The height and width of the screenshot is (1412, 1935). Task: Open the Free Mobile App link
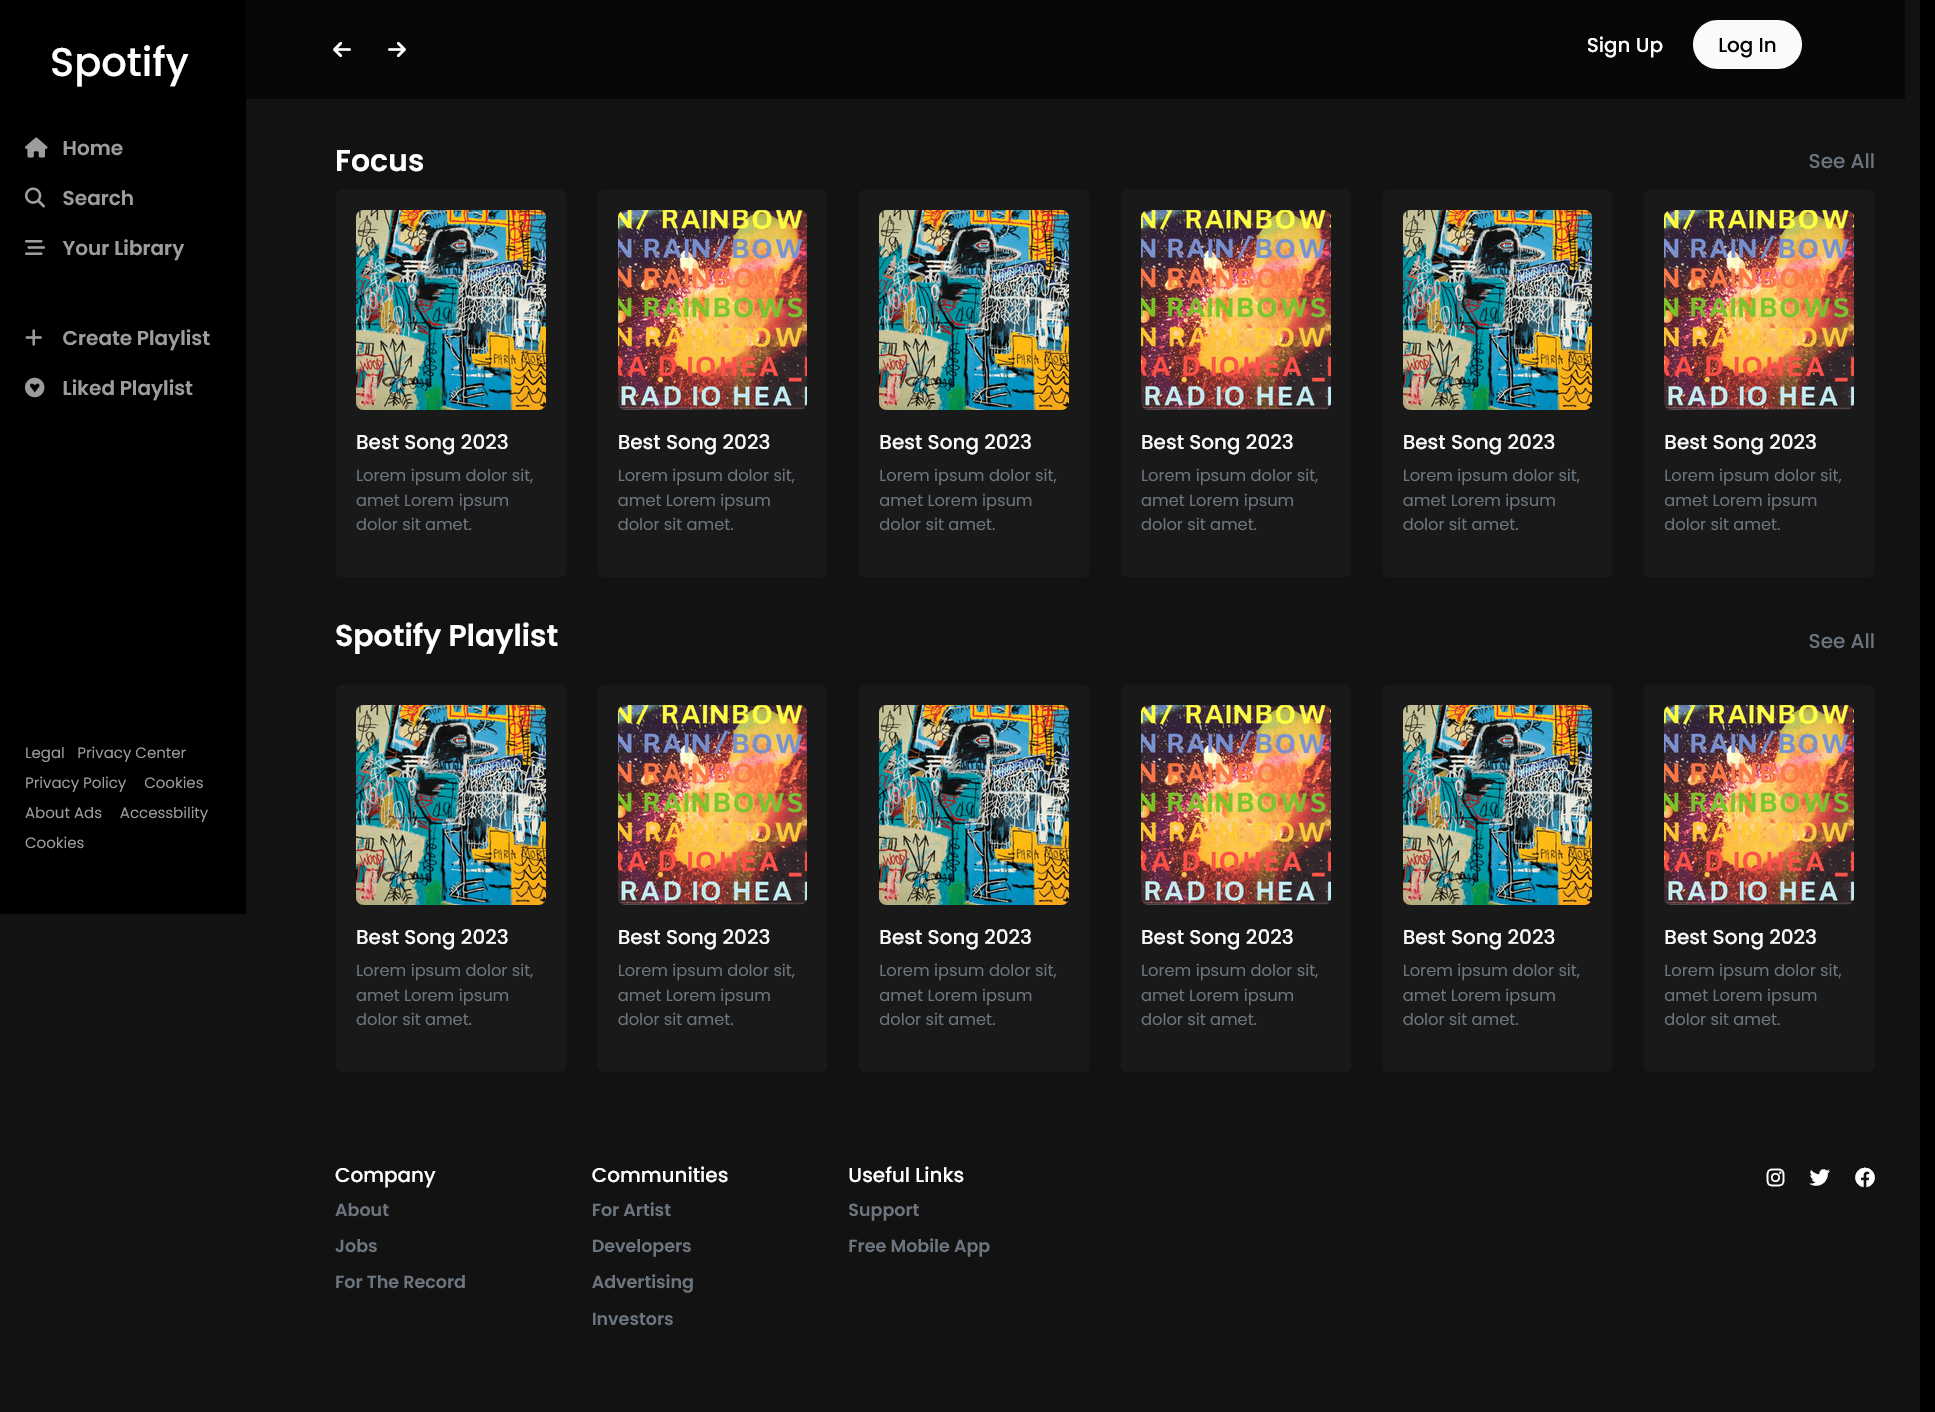point(918,1245)
